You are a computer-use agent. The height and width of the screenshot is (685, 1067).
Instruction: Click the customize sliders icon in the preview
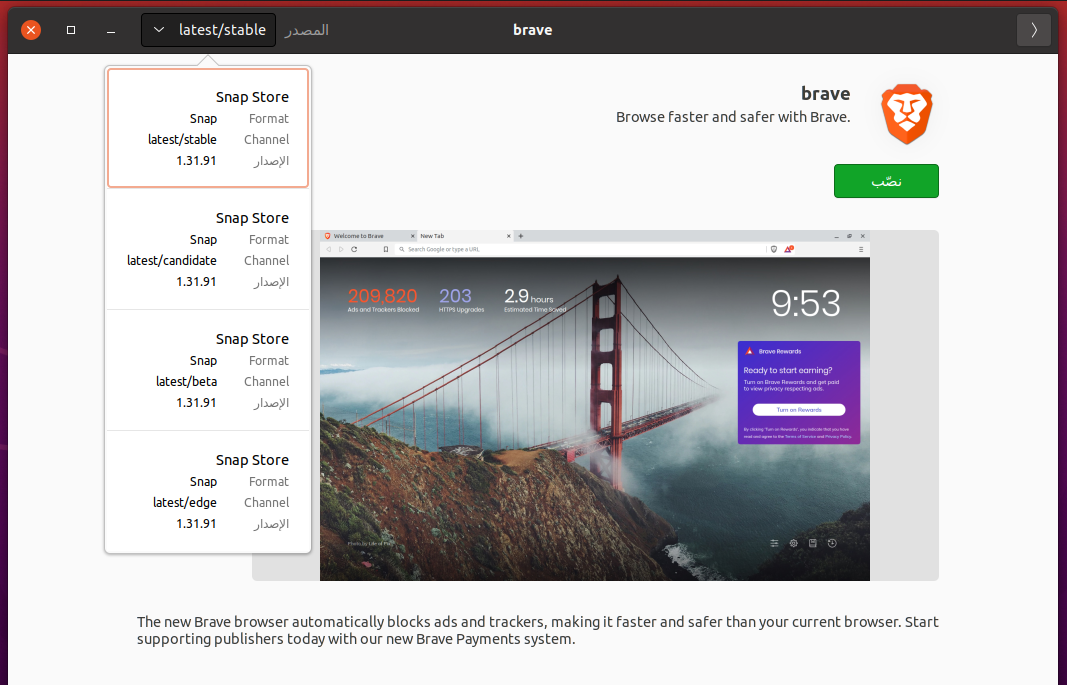774,543
